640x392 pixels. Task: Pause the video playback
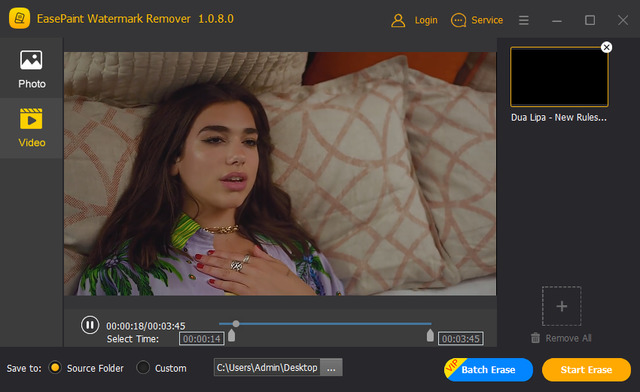[x=90, y=325]
